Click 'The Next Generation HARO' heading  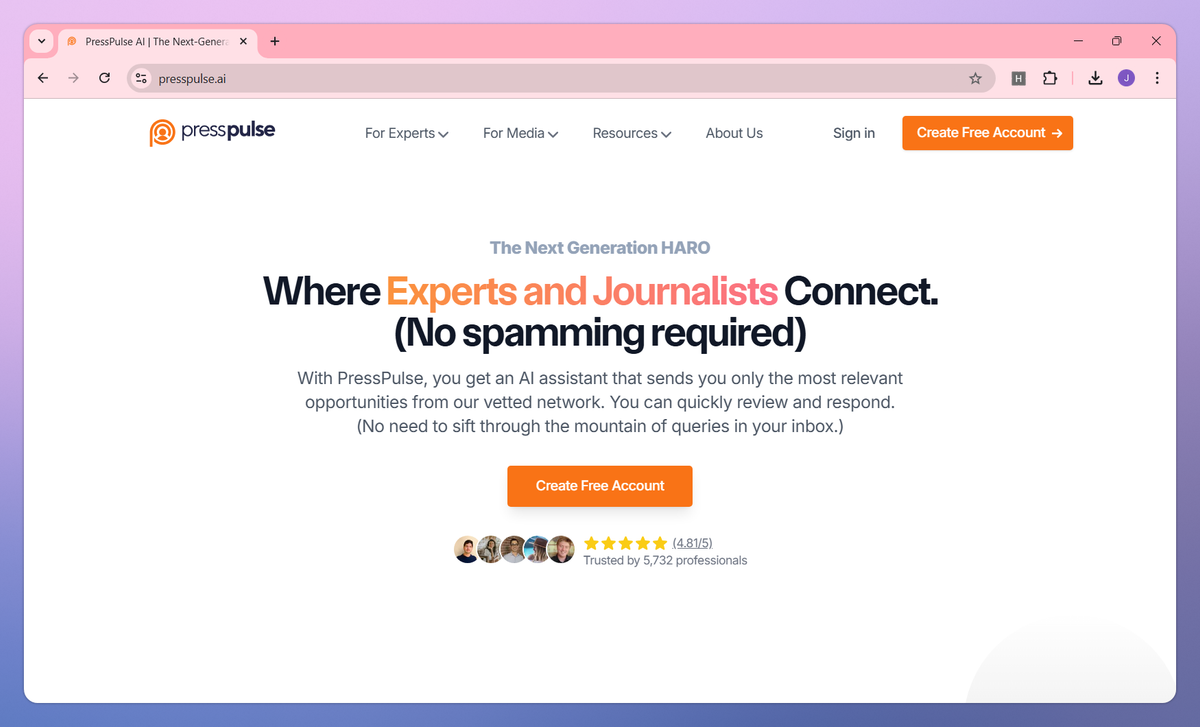(600, 248)
